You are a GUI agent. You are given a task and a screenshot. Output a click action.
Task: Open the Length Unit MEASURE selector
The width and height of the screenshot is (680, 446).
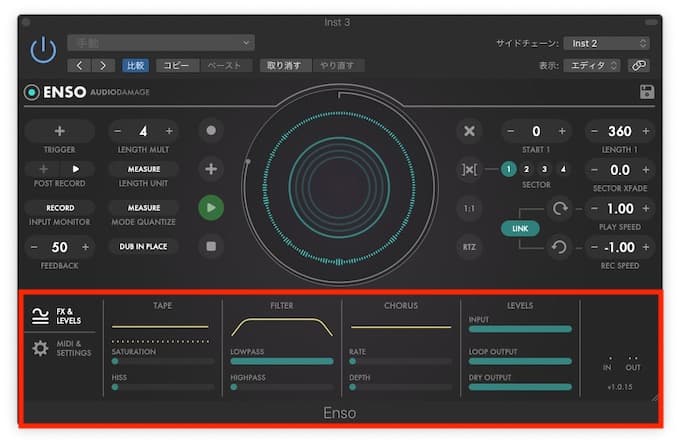pos(144,169)
